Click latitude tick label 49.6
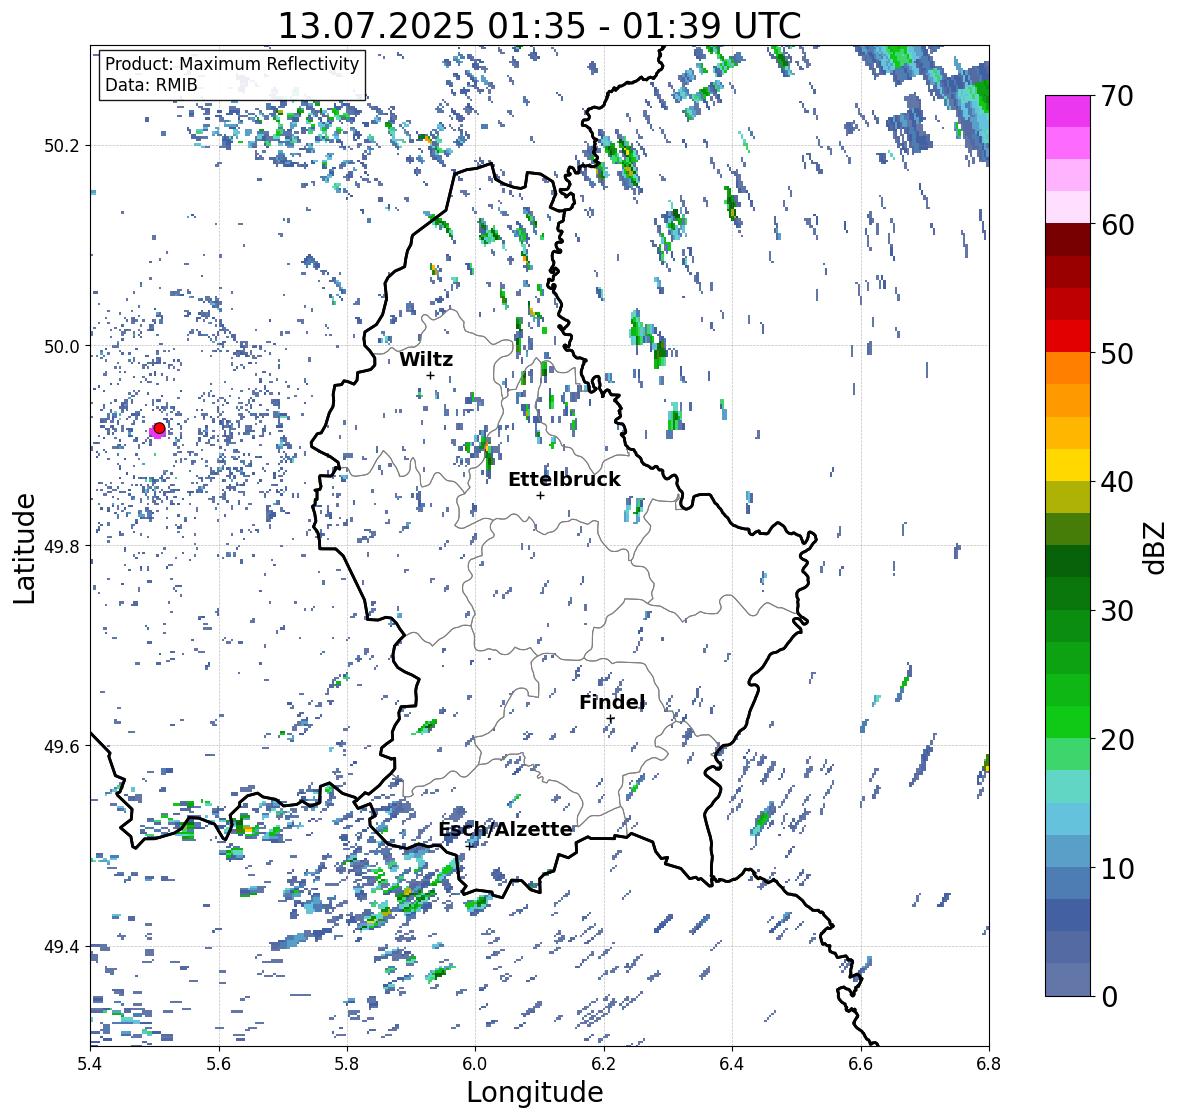 tap(61, 746)
